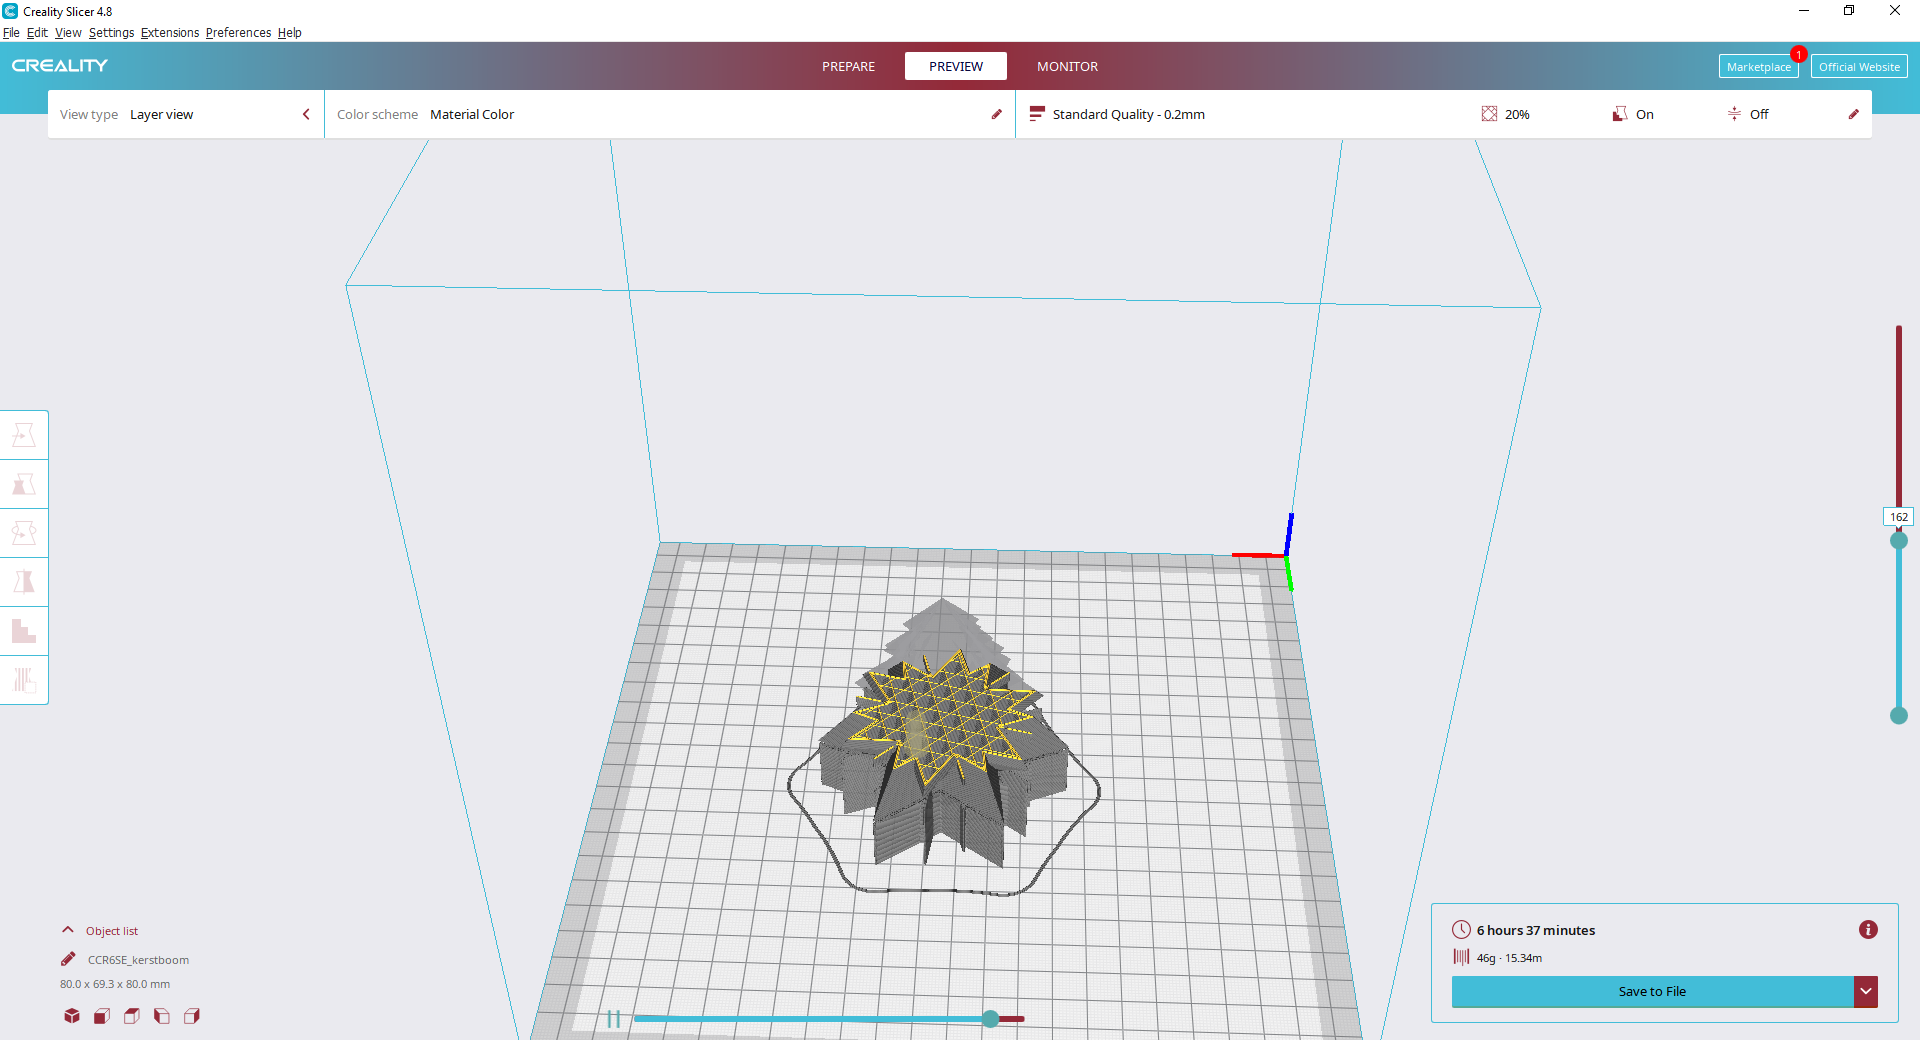This screenshot has height=1040, width=1920.
Task: Select the Rotate tool in left toolbar
Action: 24,533
